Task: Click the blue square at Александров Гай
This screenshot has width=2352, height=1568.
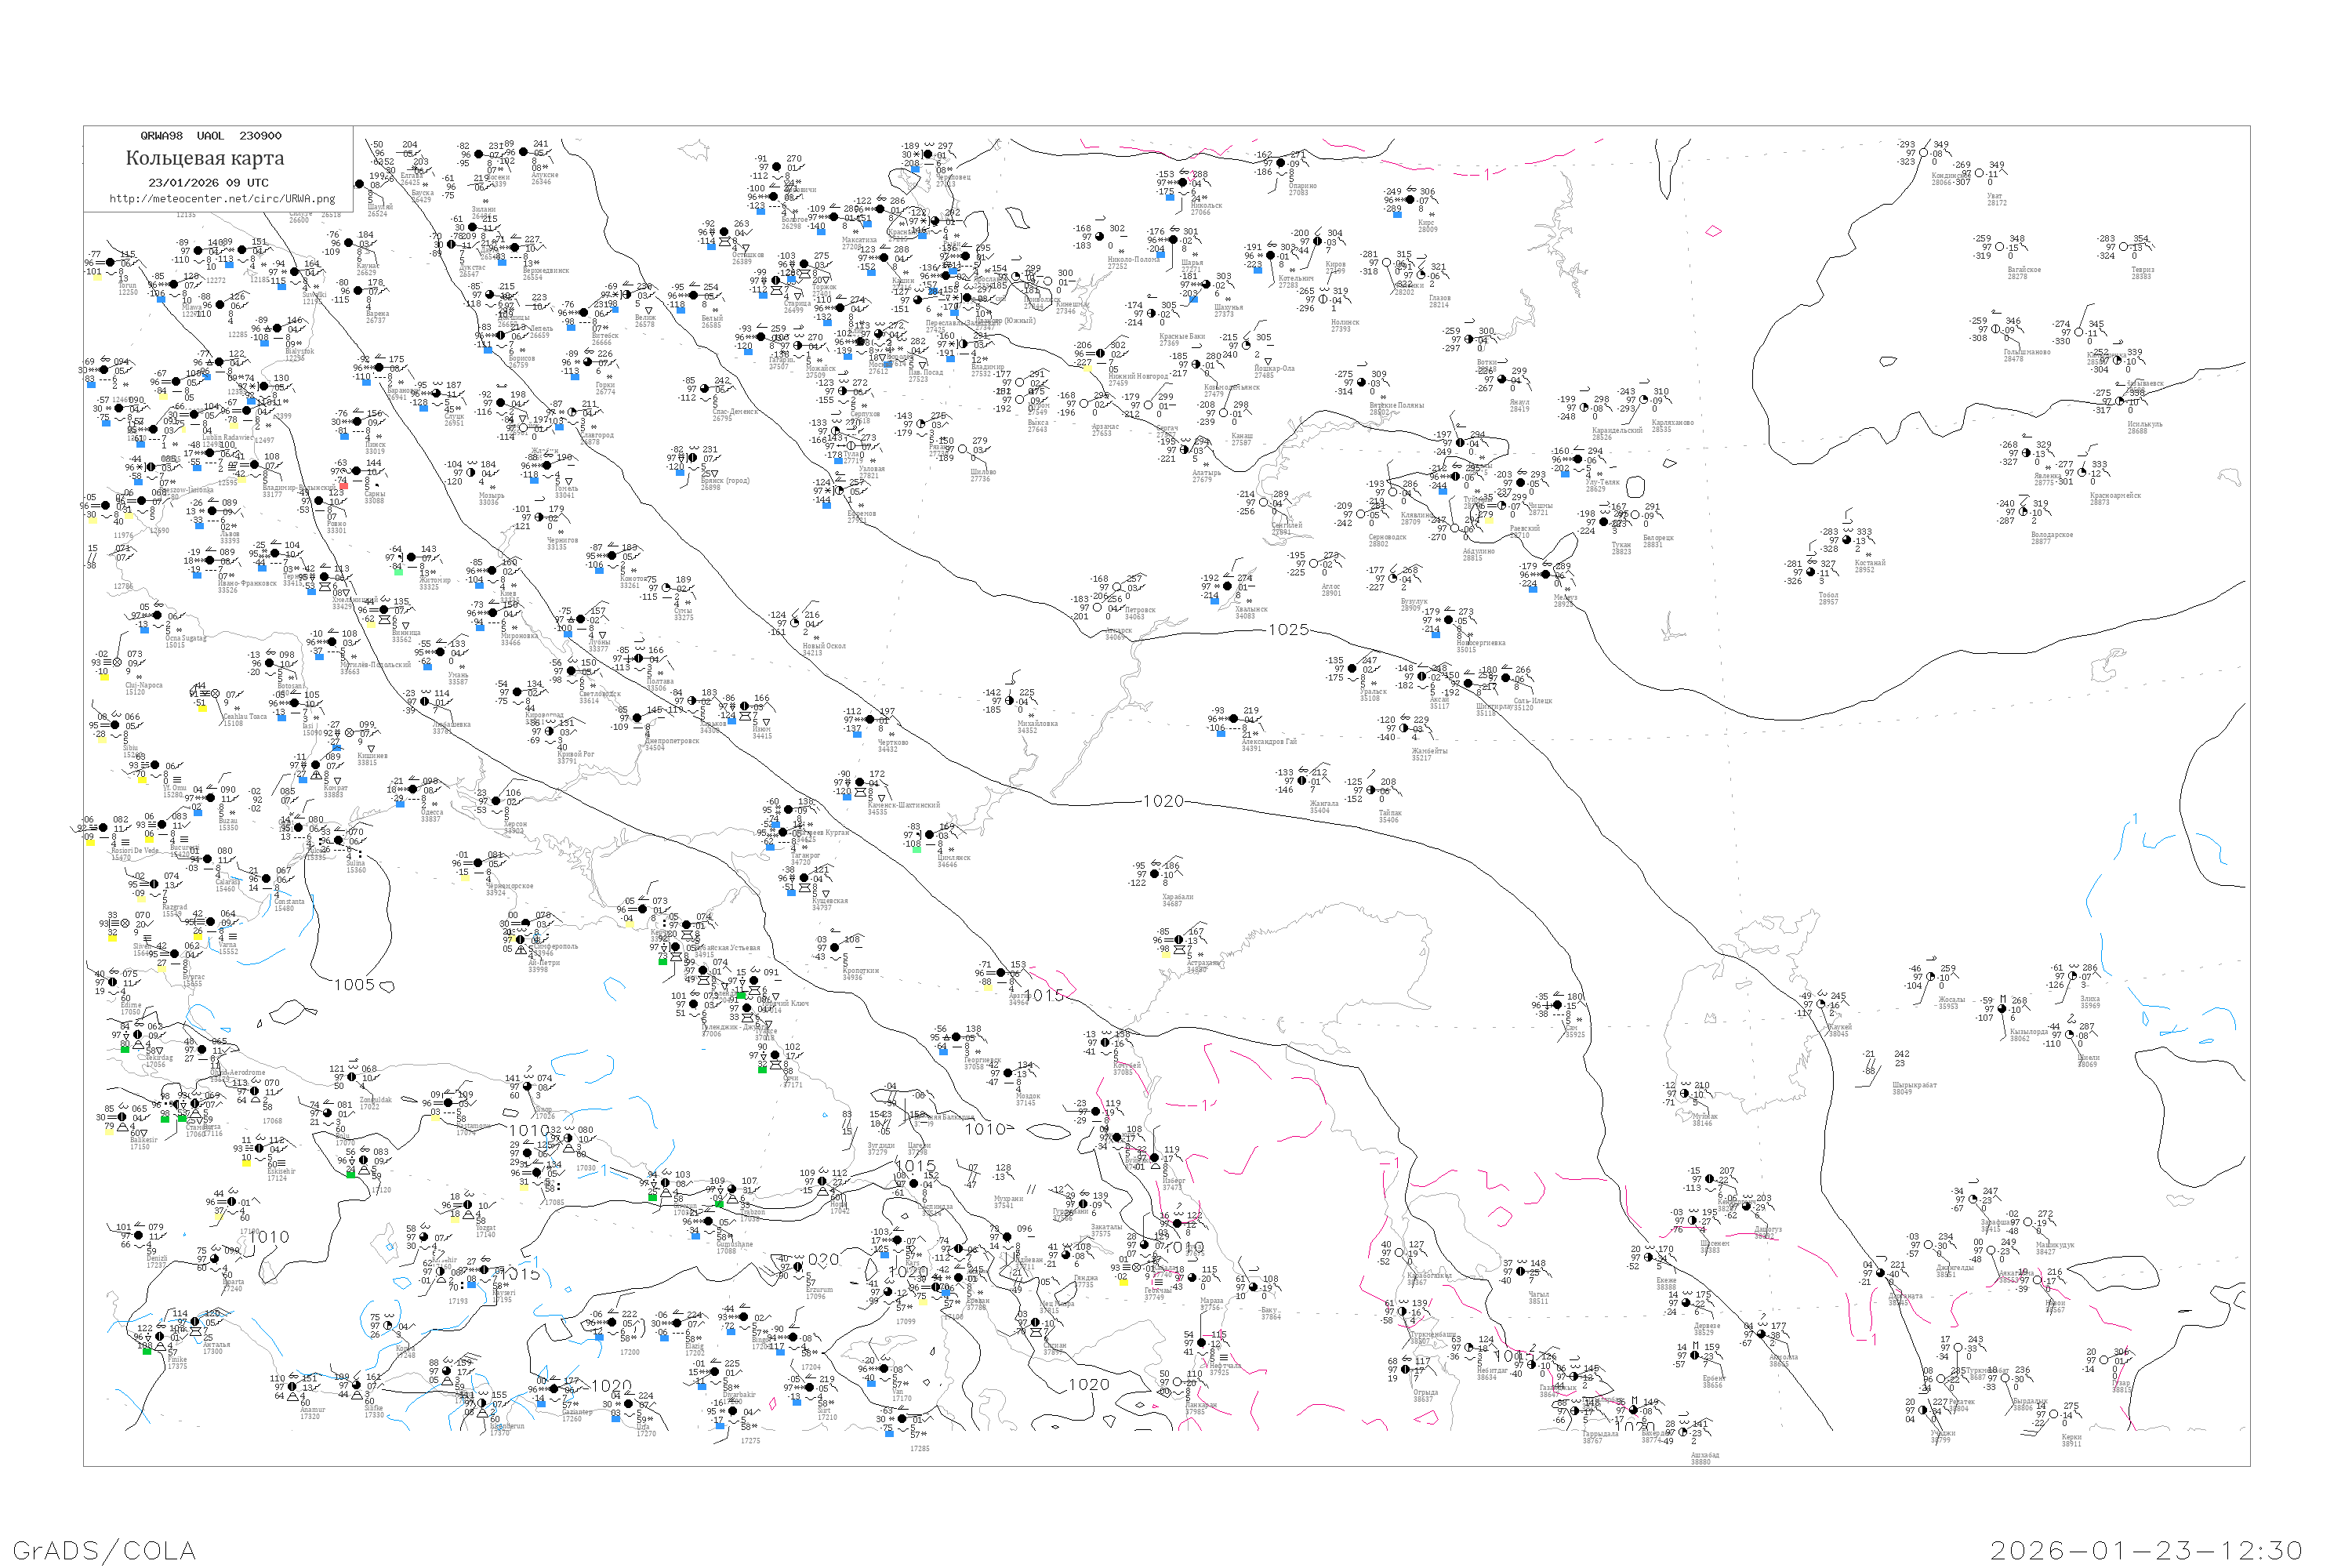Action: (x=1221, y=733)
